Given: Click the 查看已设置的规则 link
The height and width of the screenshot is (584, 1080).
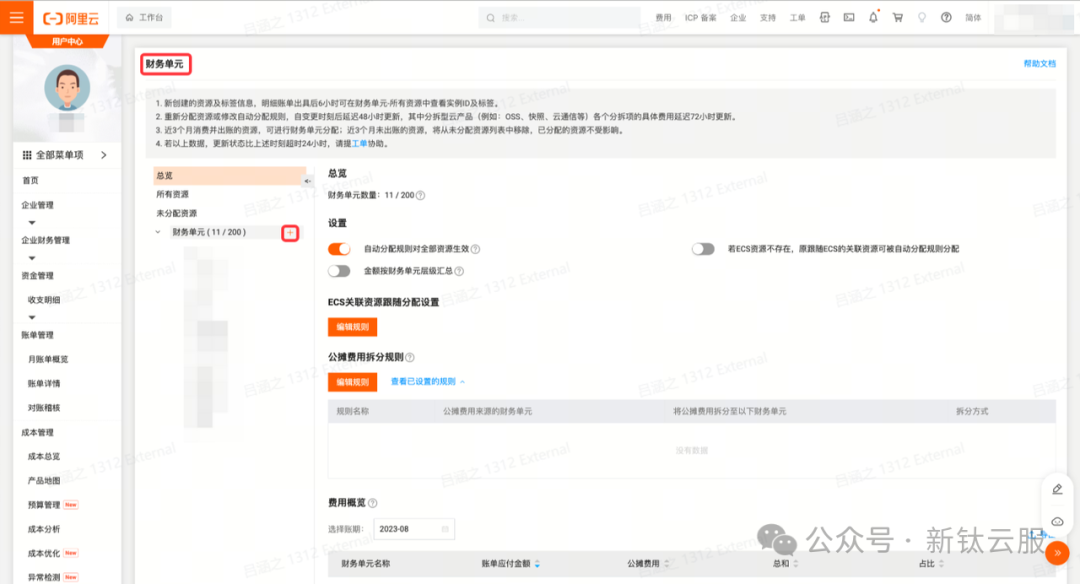Looking at the screenshot, I should pos(423,382).
